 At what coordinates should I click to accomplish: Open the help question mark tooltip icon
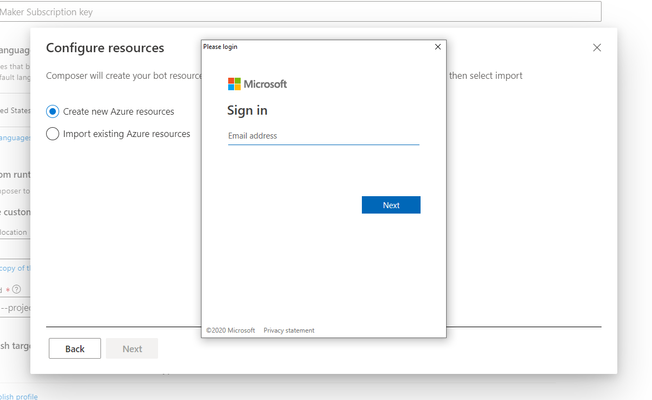point(16,289)
